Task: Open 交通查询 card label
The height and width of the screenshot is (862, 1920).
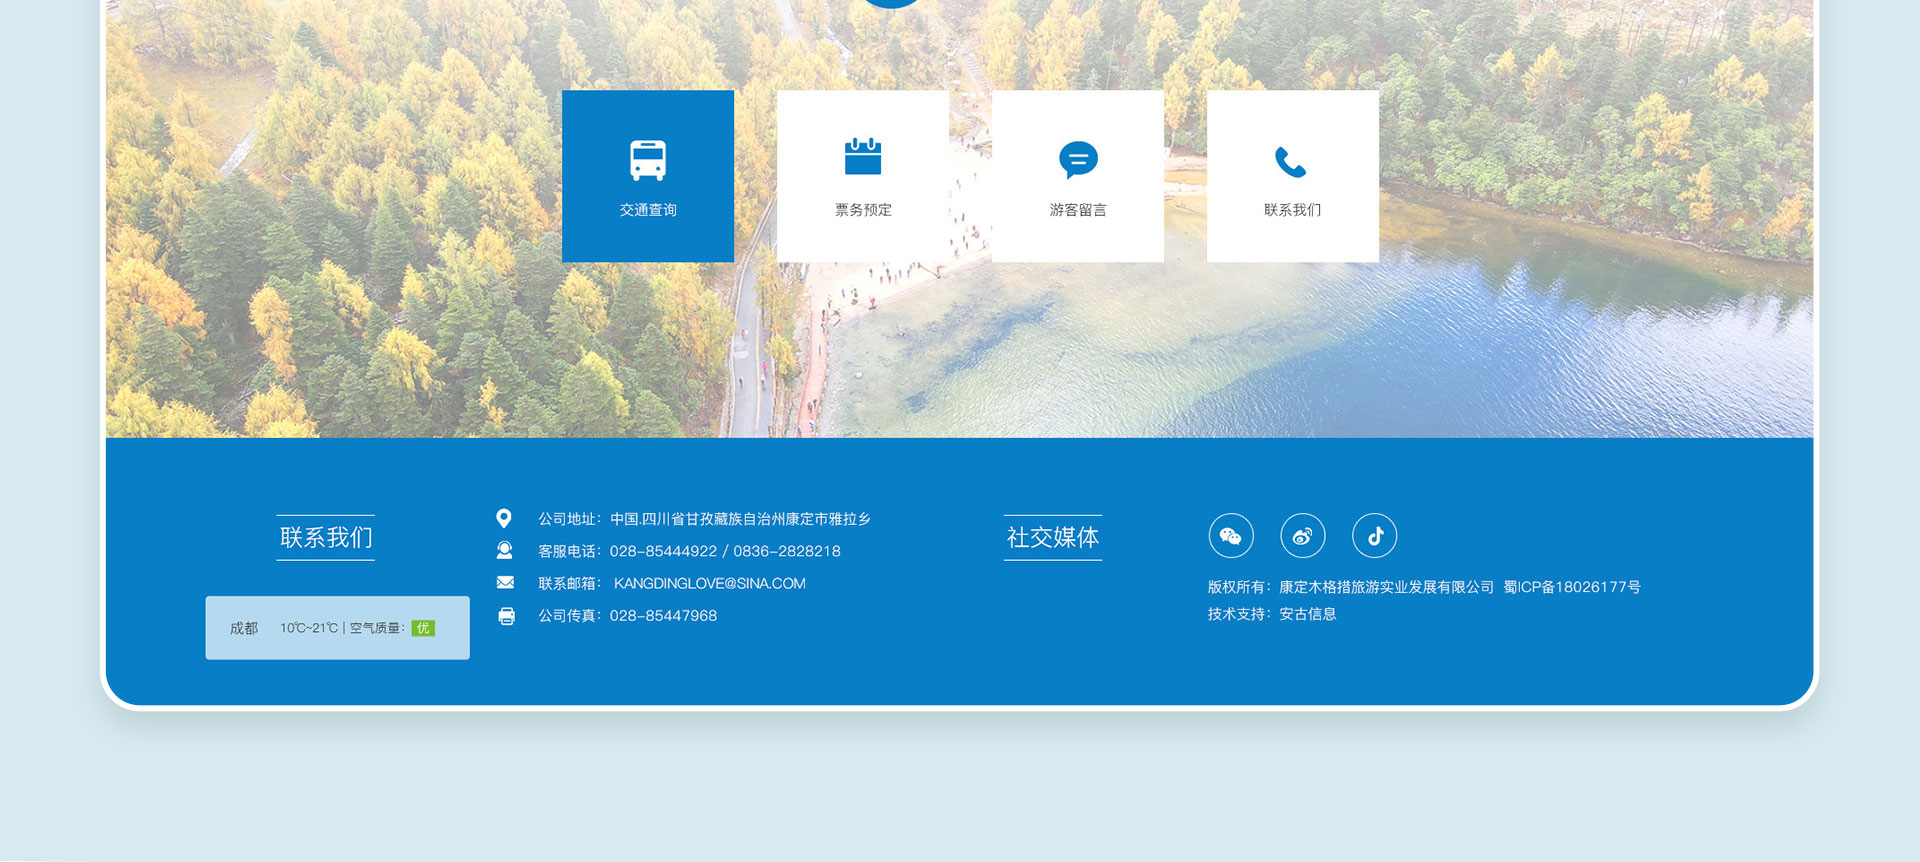Action: point(648,210)
